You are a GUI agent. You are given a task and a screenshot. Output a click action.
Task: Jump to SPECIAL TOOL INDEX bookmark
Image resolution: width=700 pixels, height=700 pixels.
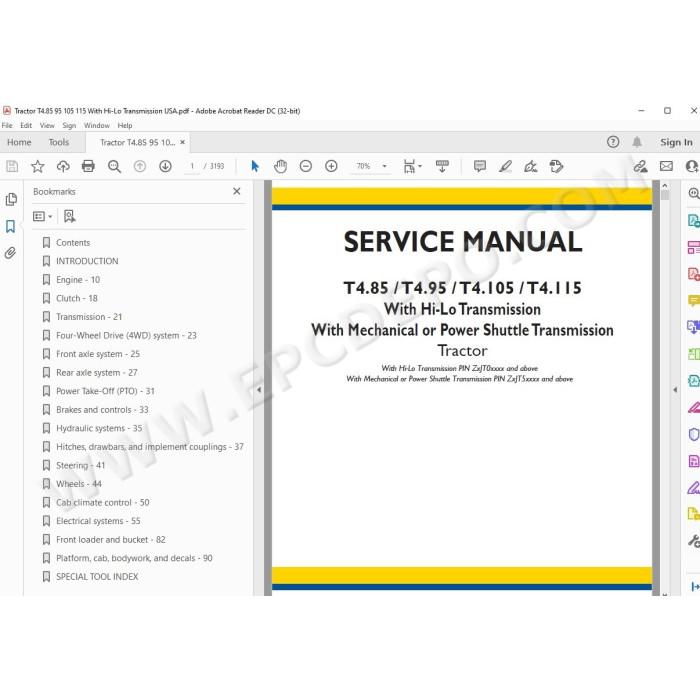pyautogui.click(x=97, y=577)
